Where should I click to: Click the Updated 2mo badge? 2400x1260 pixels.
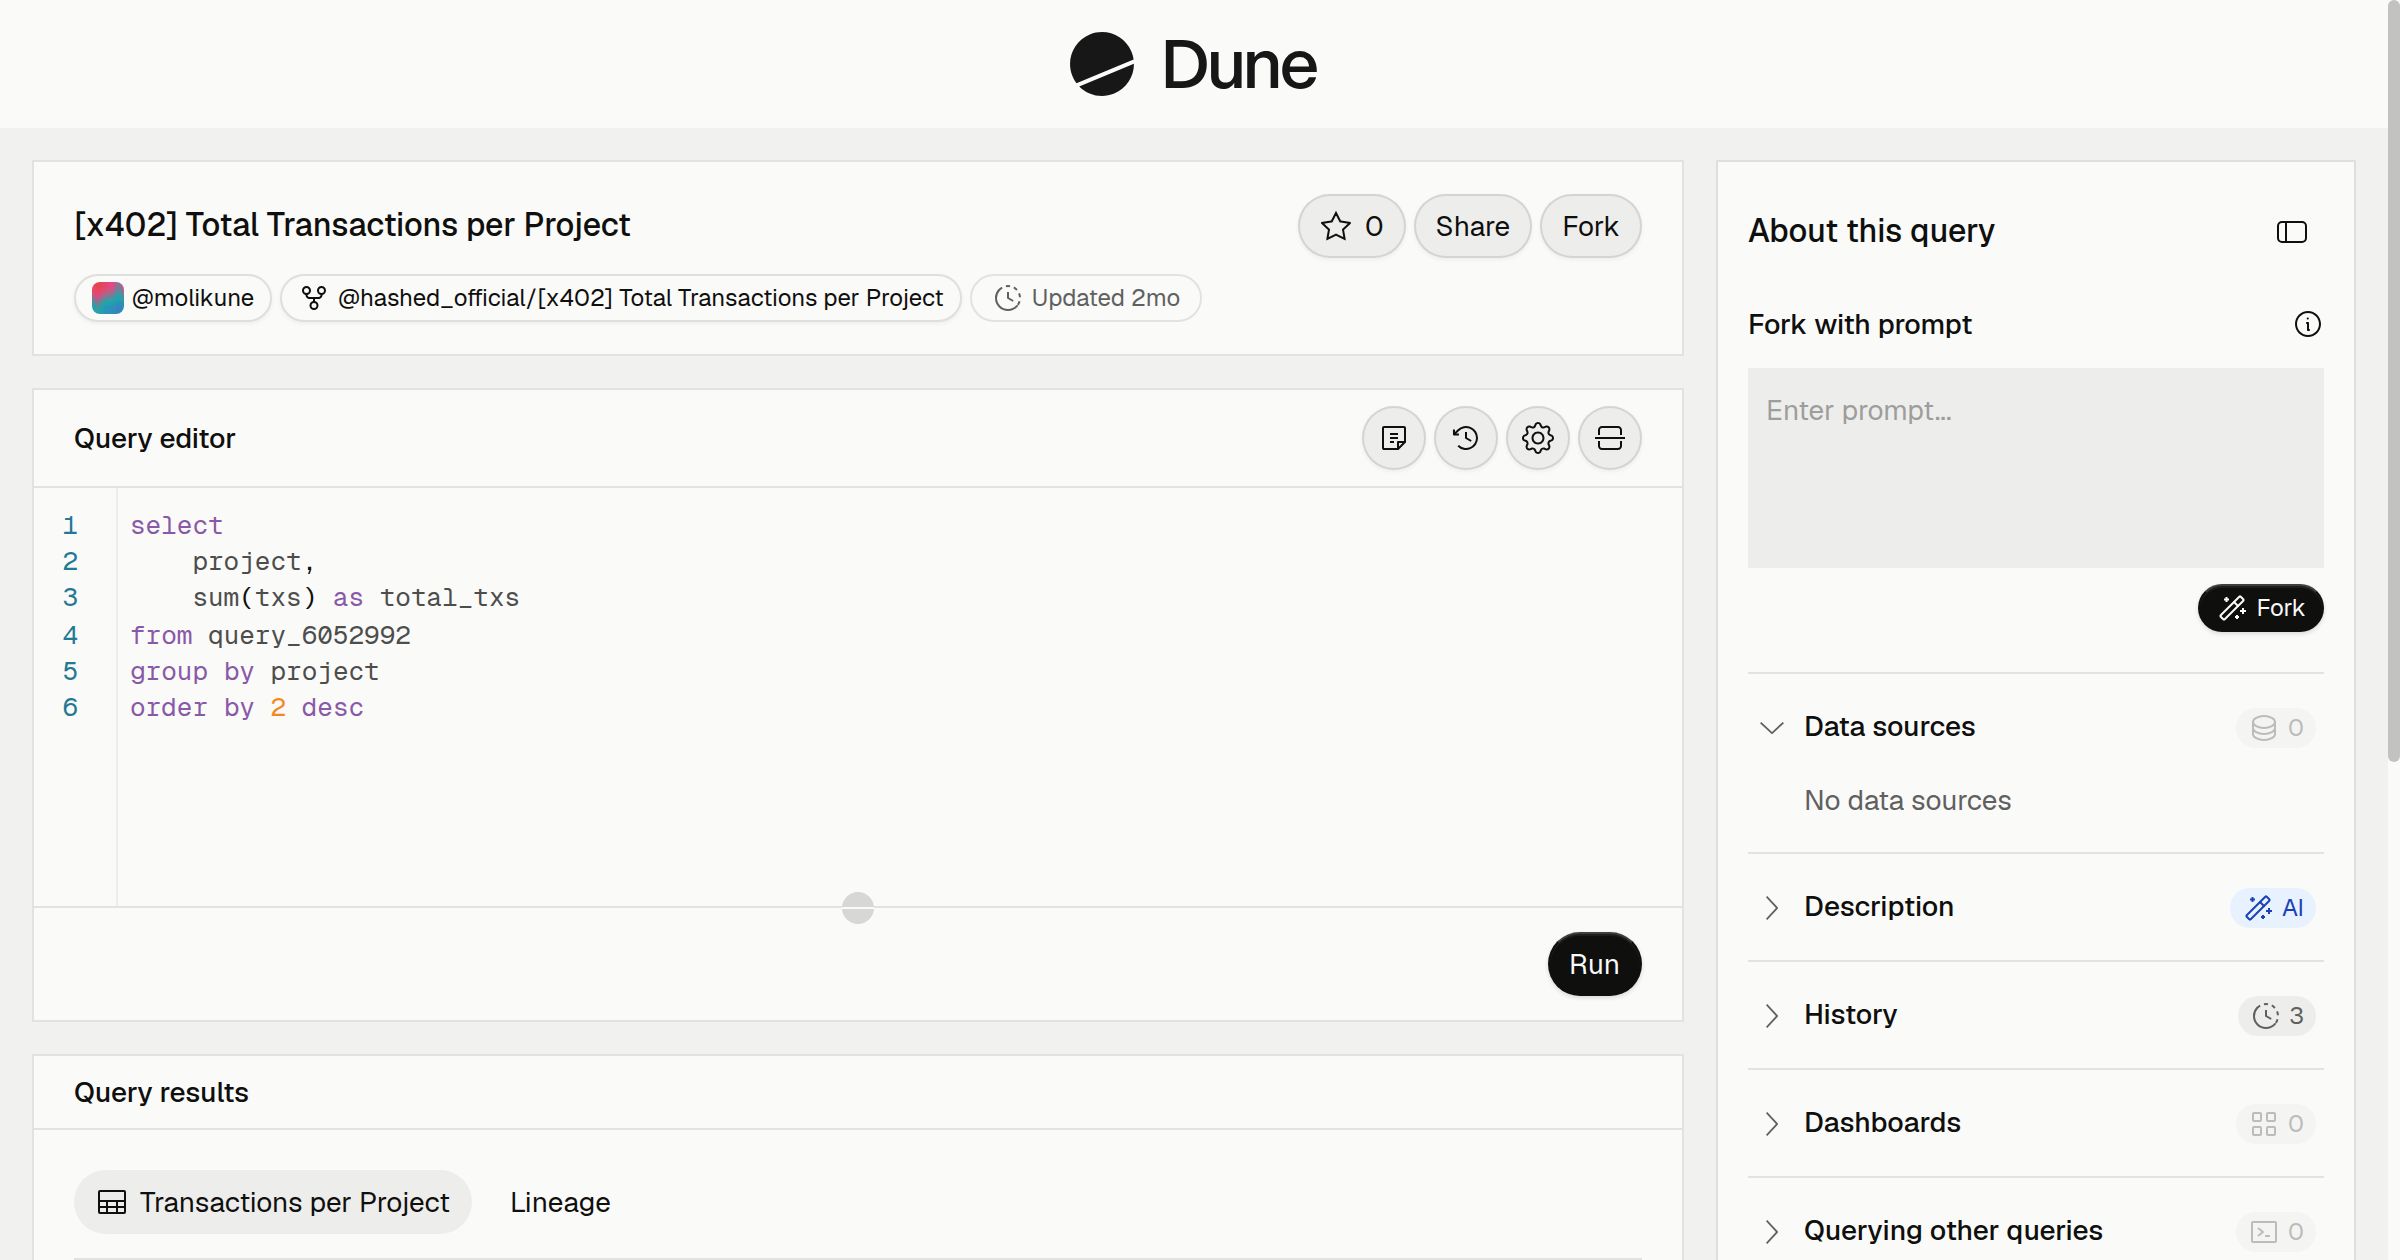pos(1086,298)
